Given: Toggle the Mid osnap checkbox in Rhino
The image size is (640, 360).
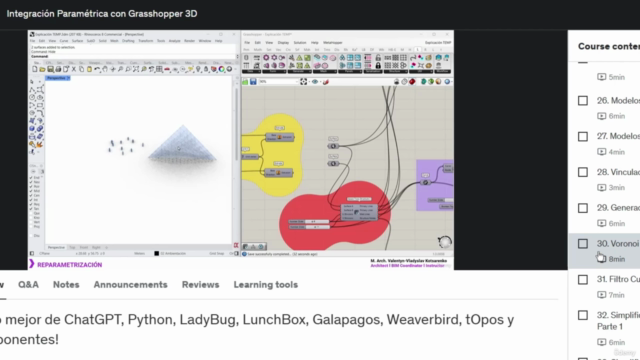Looking at the screenshot, I should click(x=31, y=191).
